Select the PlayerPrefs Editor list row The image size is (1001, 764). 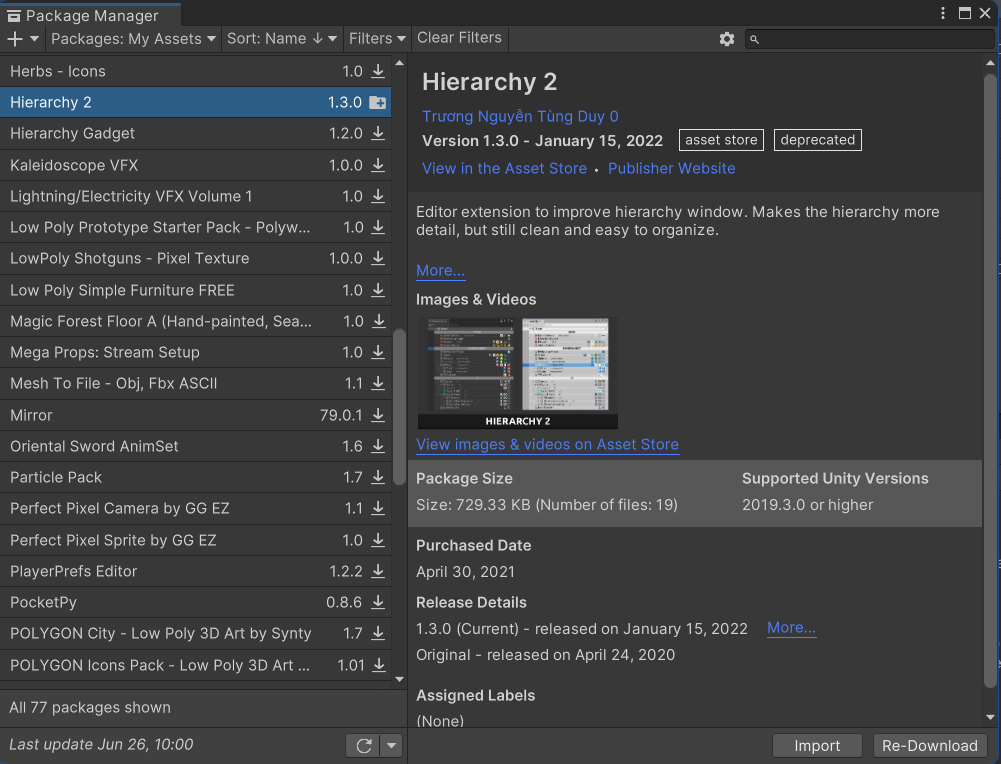pyautogui.click(x=195, y=571)
